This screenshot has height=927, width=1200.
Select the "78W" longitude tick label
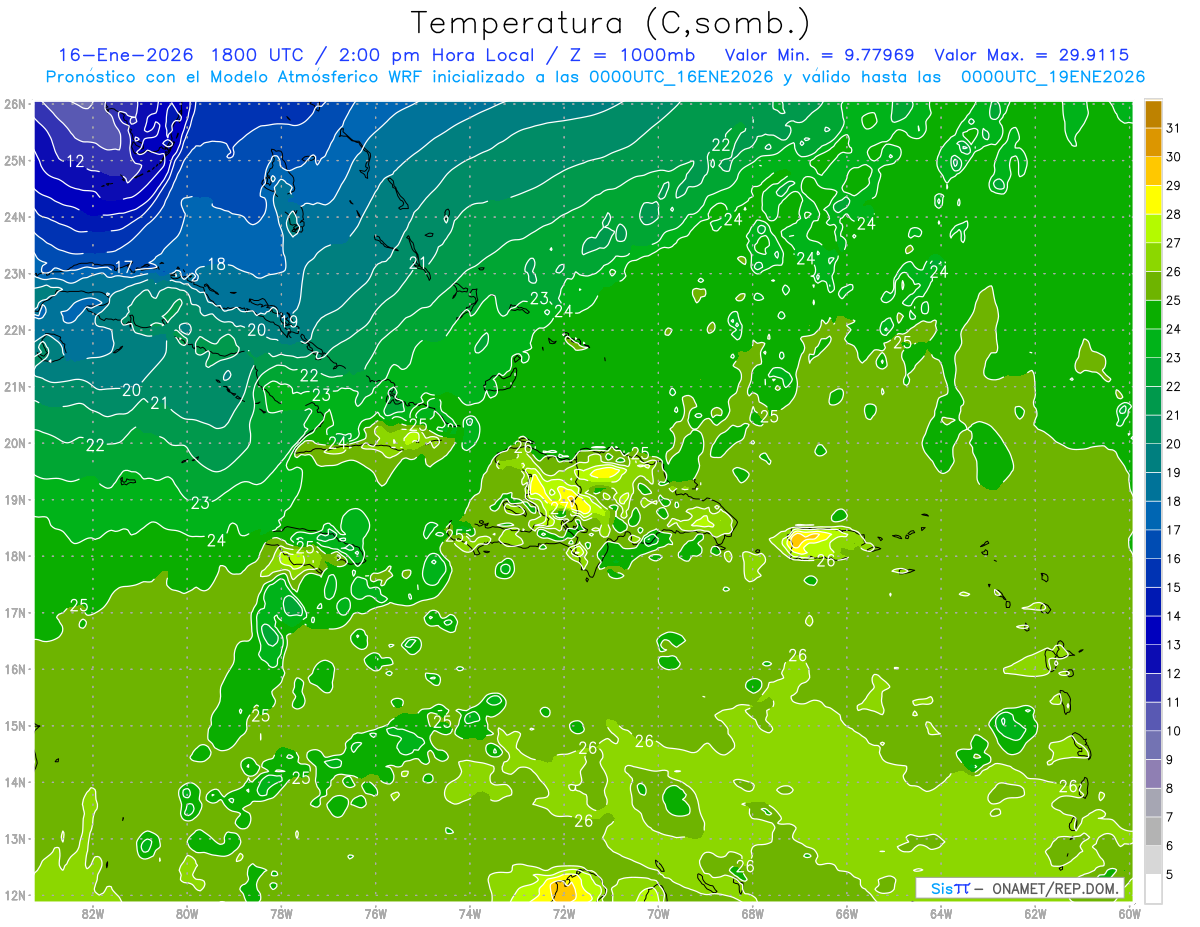pyautogui.click(x=281, y=913)
